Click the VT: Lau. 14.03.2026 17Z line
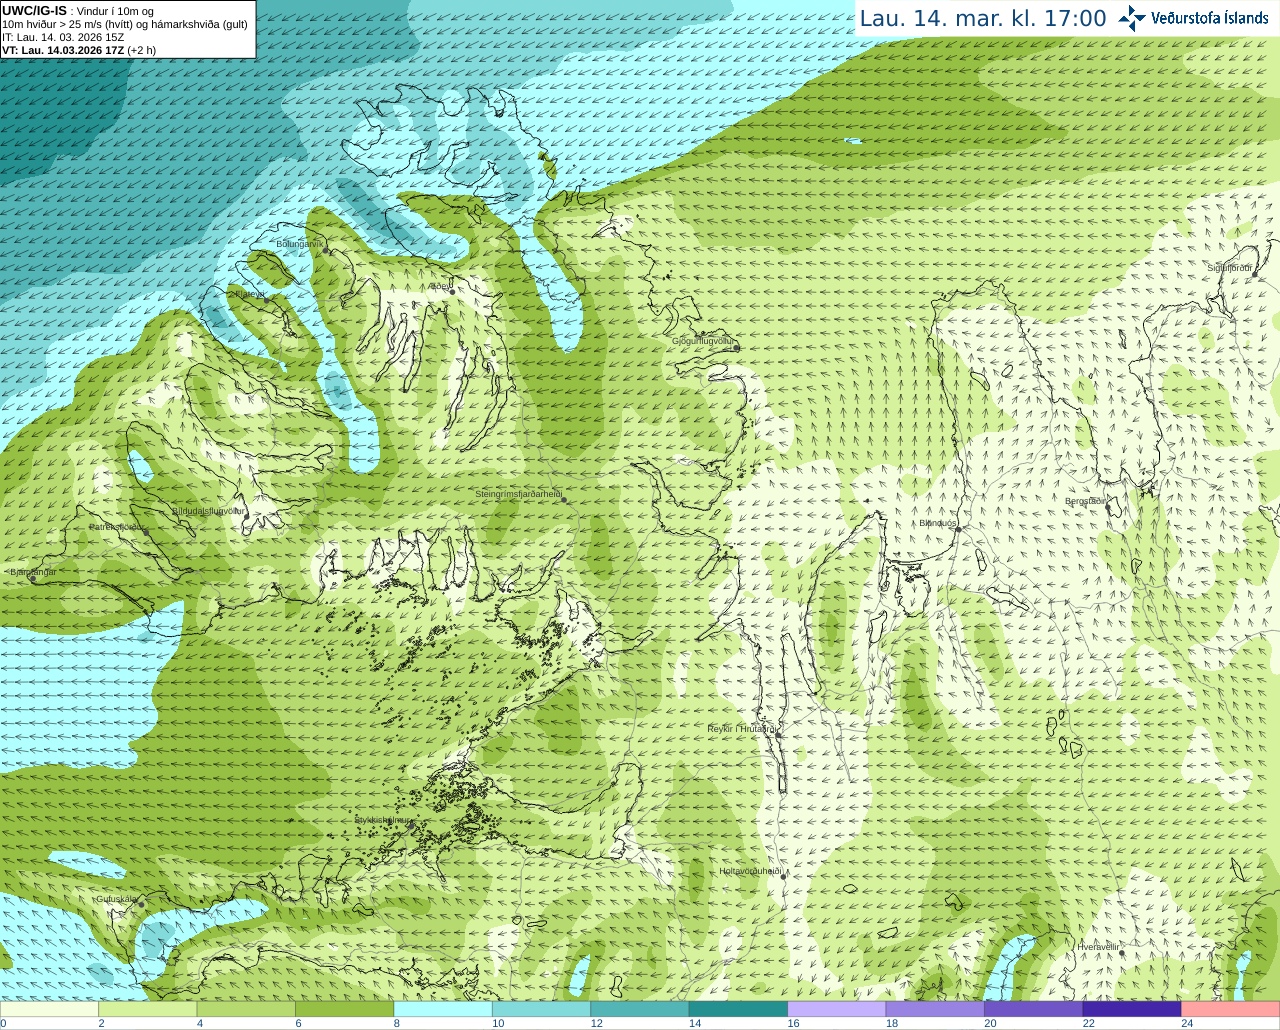 (x=79, y=50)
